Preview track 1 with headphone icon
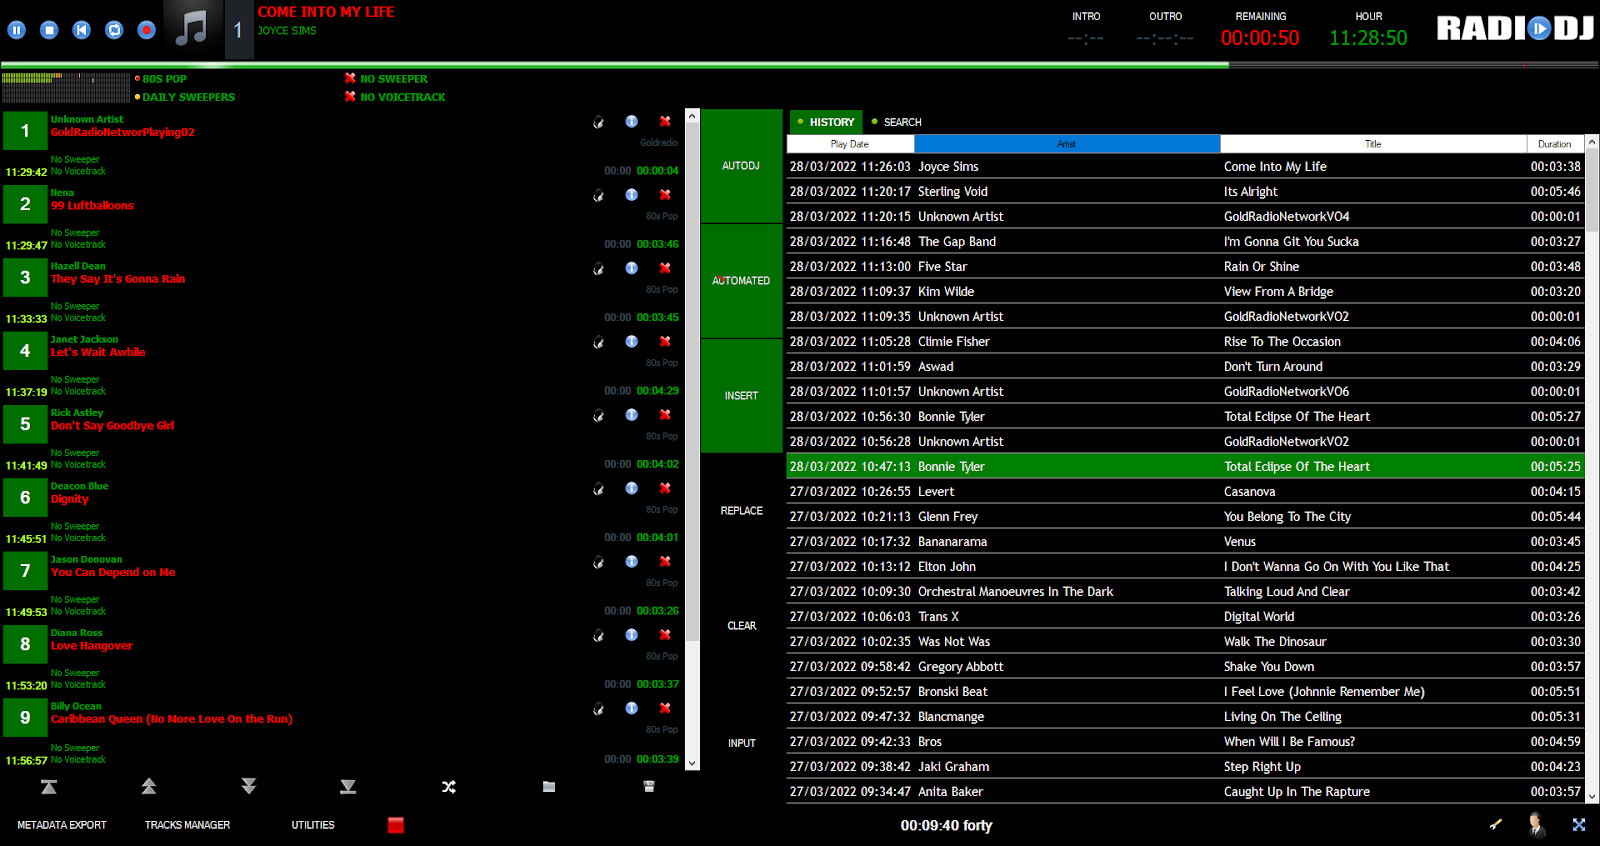This screenshot has width=1600, height=846. pyautogui.click(x=598, y=122)
